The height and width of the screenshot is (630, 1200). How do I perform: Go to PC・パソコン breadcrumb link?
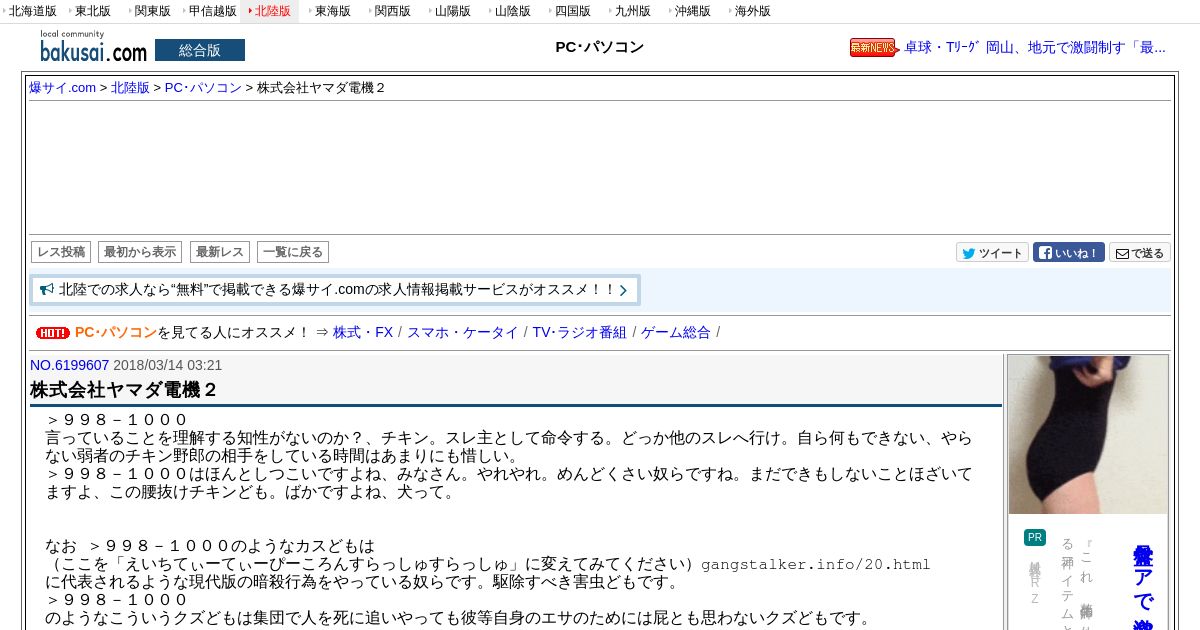[203, 88]
